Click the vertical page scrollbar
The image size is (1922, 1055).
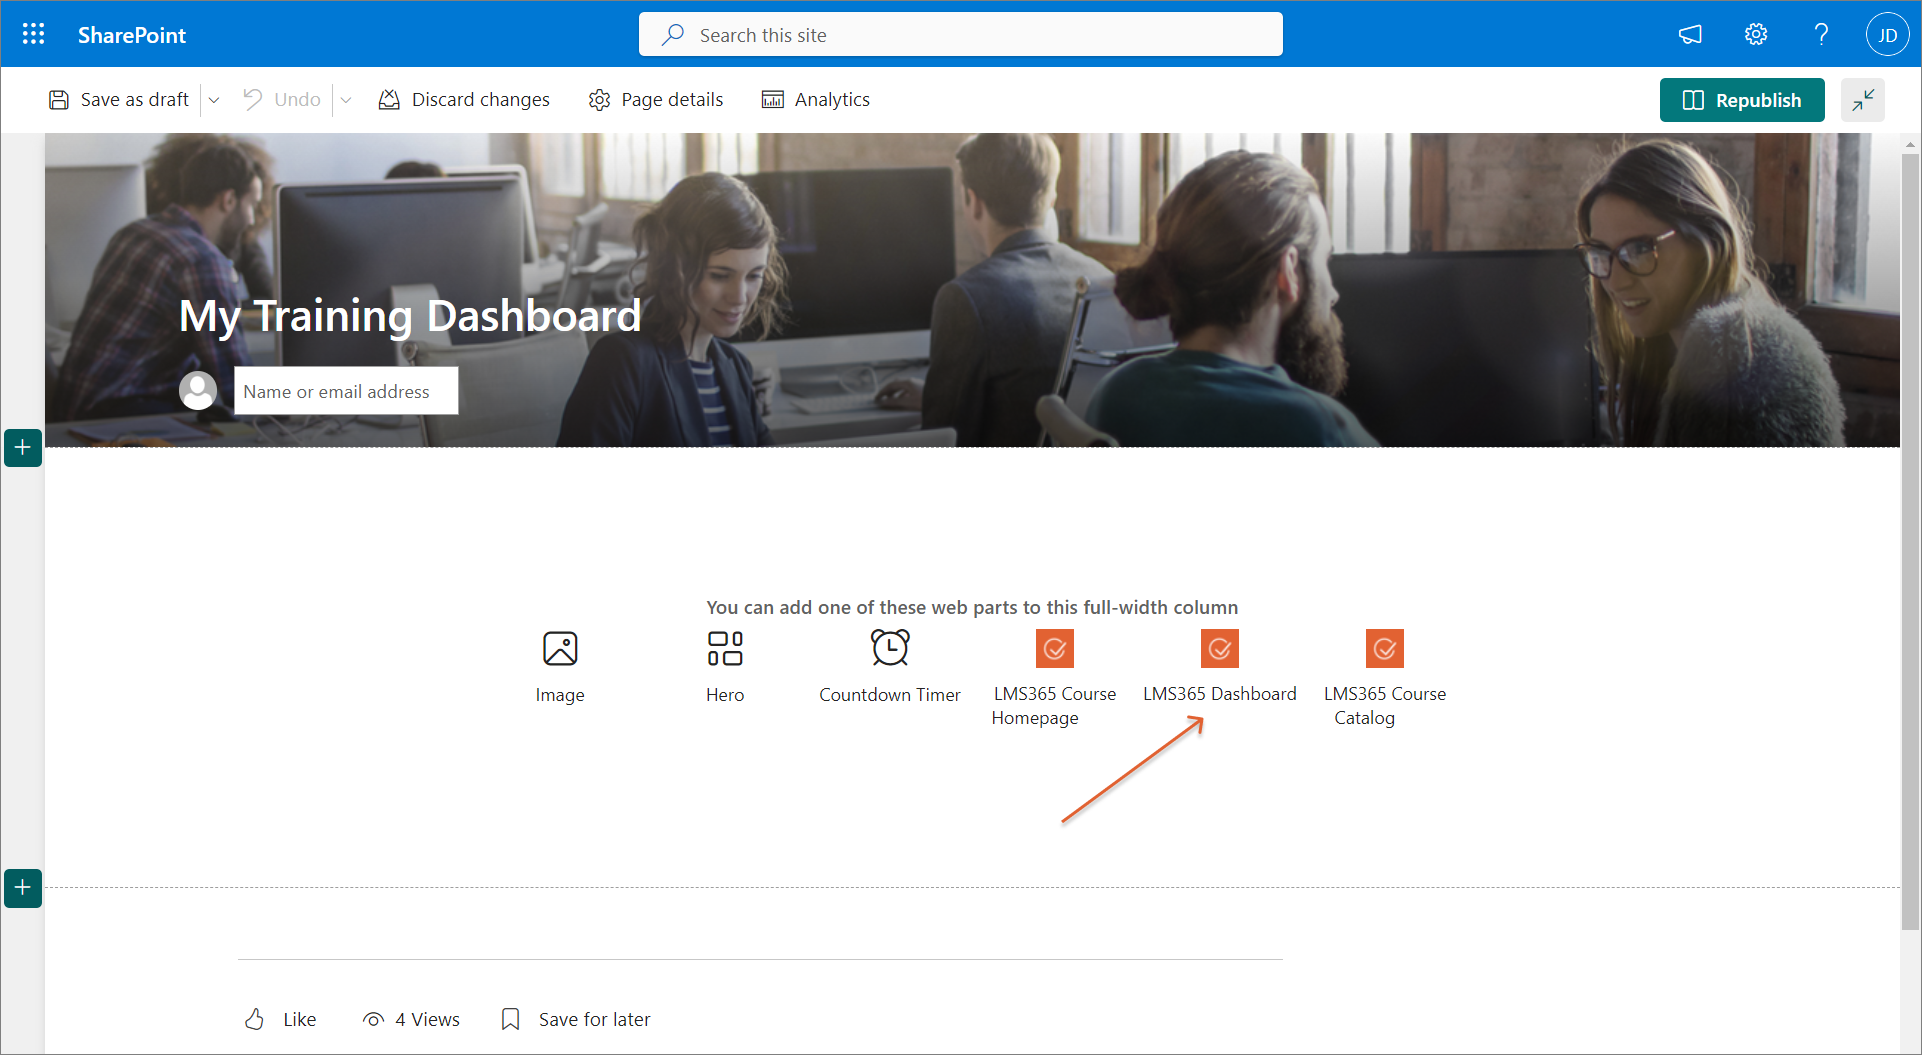coord(1911,540)
